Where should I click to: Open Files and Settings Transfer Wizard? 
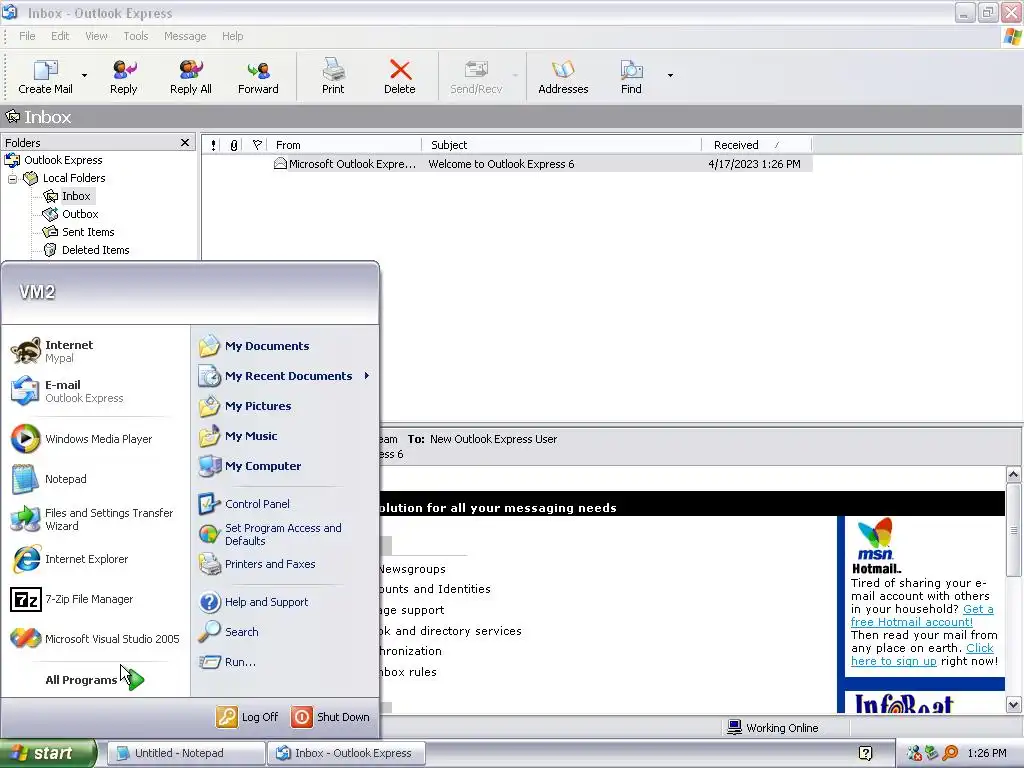pyautogui.click(x=95, y=519)
